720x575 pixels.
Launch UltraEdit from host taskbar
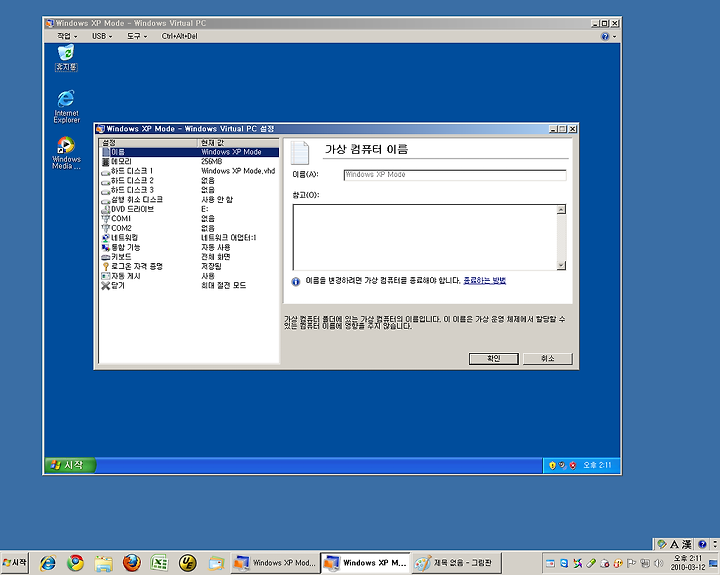pyautogui.click(x=187, y=563)
